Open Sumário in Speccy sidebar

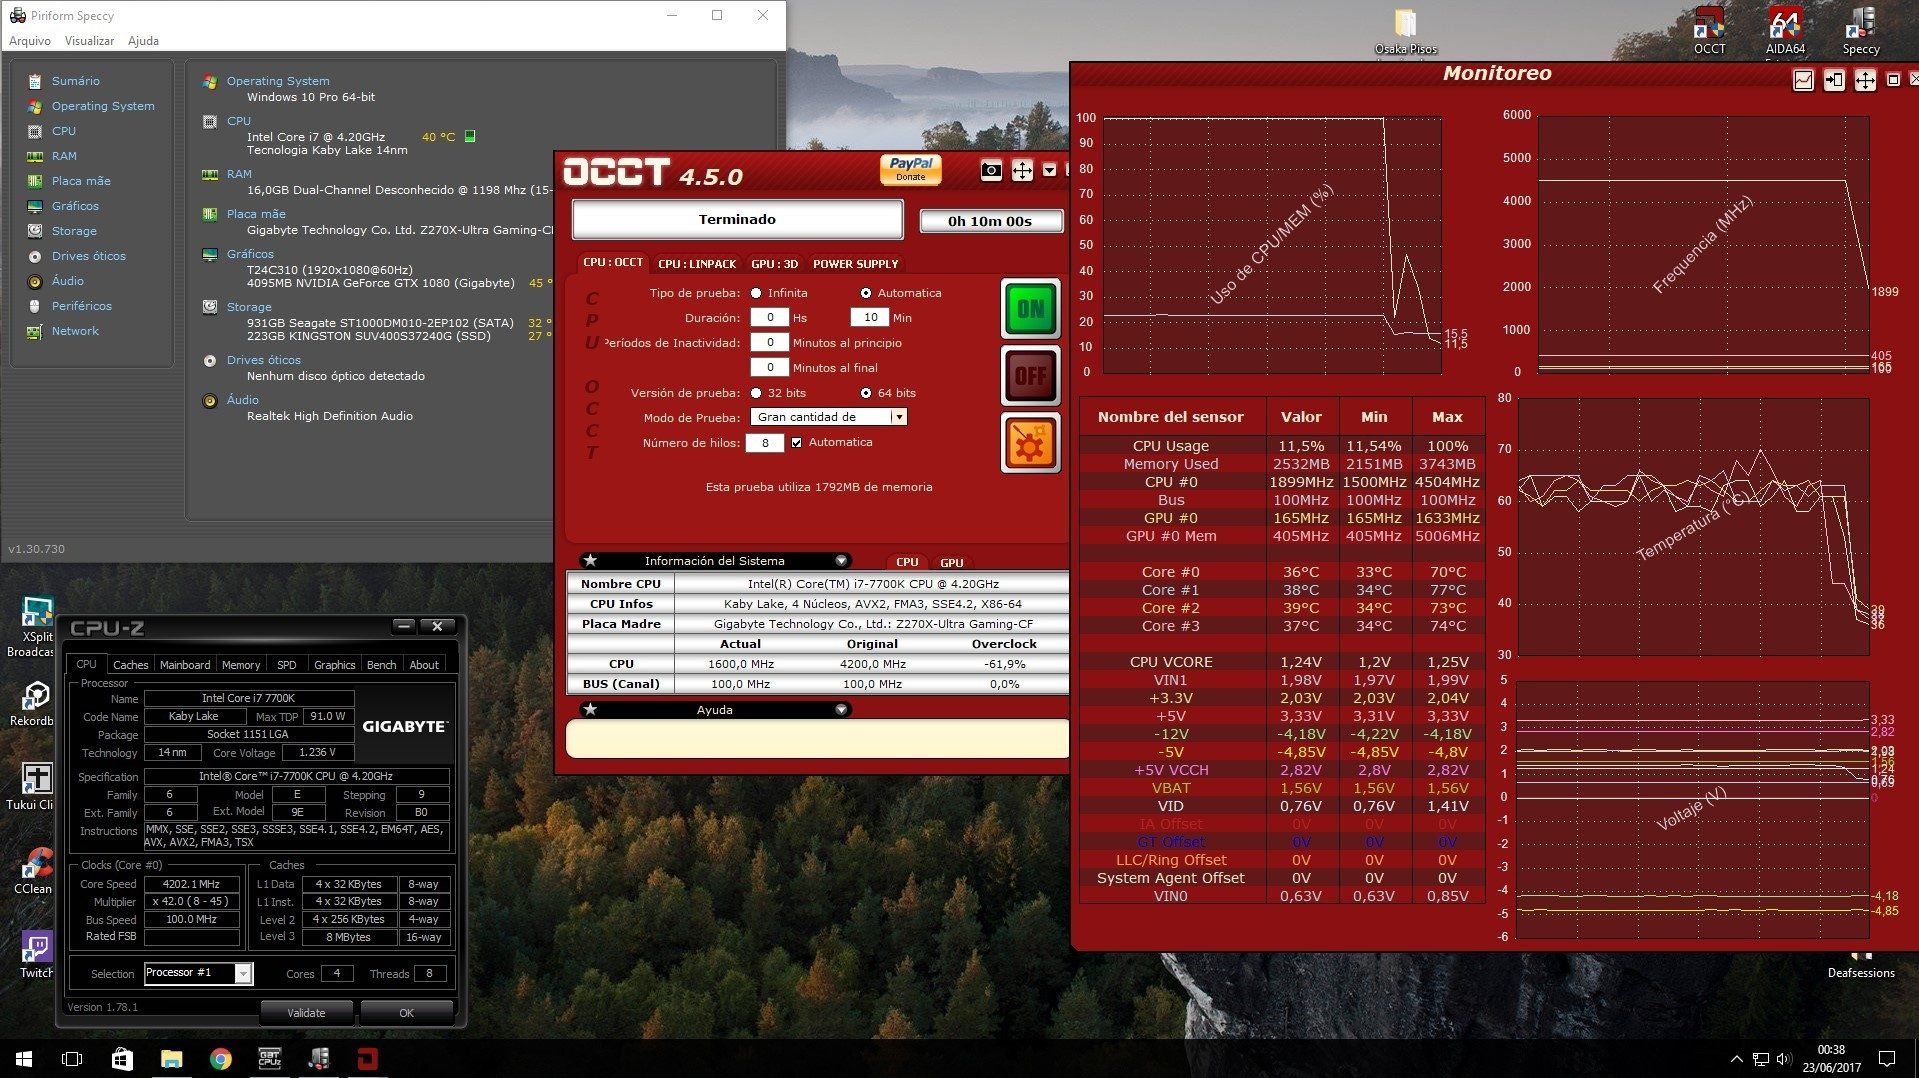75,81
